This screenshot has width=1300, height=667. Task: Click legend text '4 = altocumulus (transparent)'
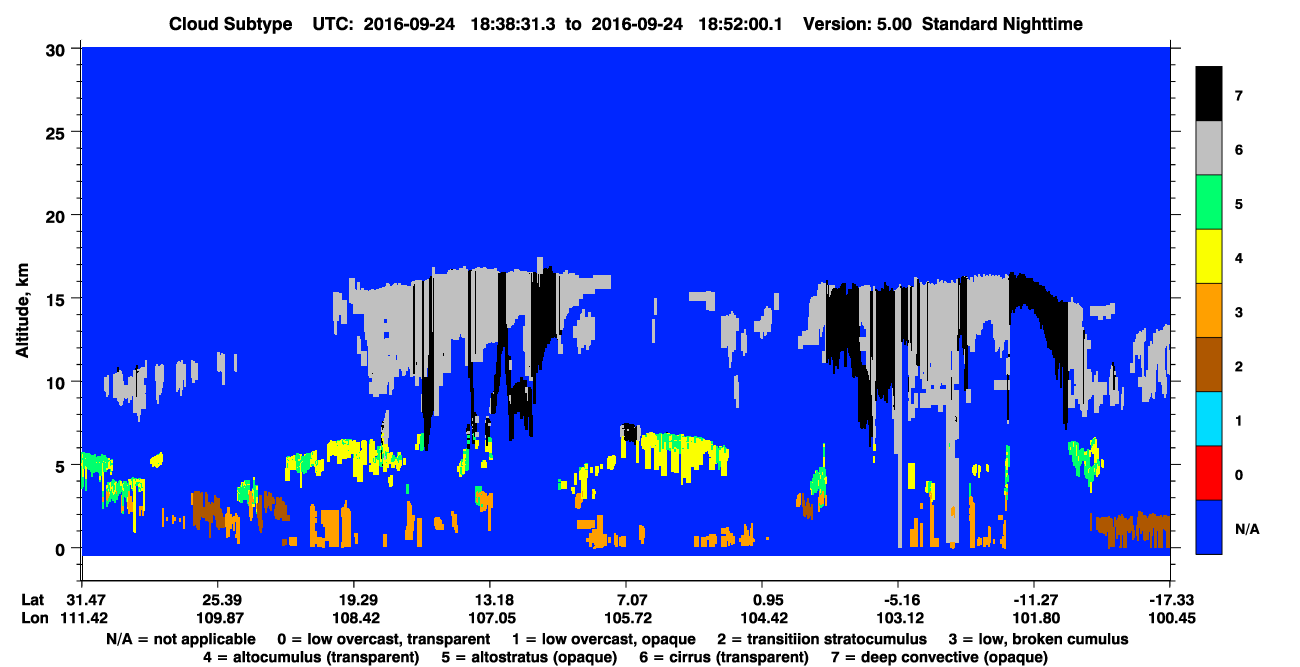tap(311, 657)
